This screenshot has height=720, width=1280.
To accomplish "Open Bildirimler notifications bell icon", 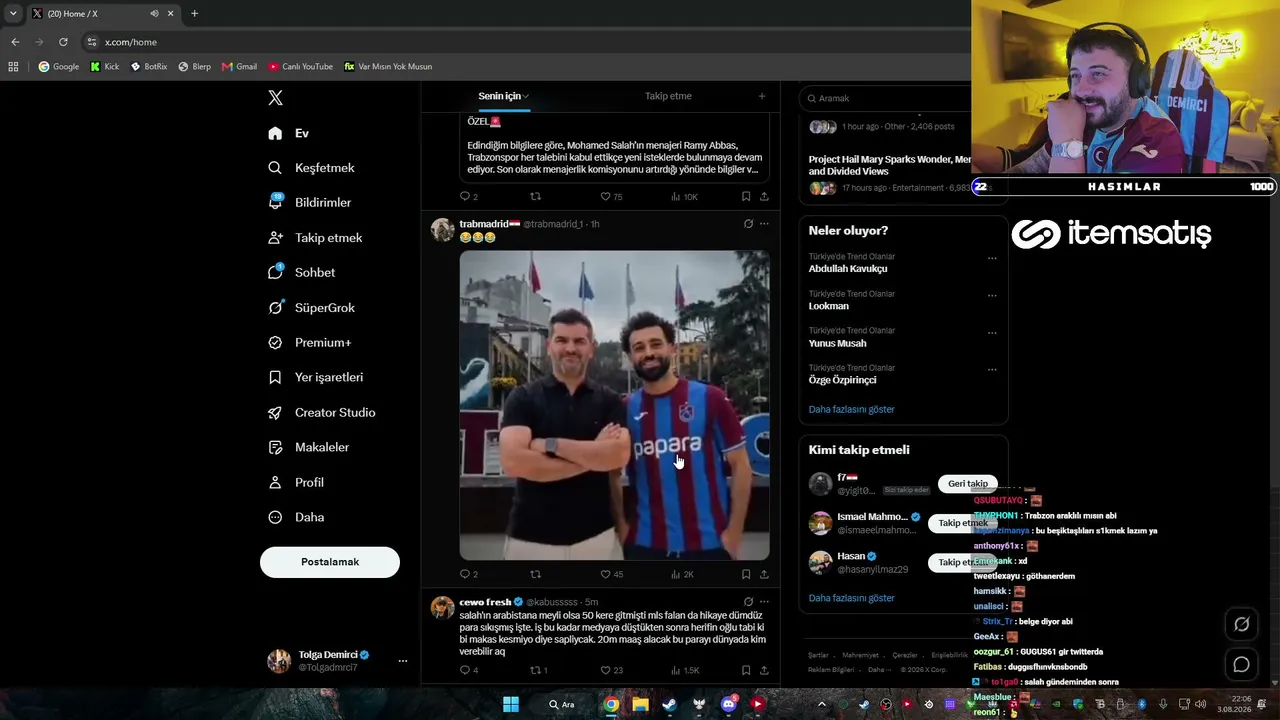I will click(x=275, y=202).
